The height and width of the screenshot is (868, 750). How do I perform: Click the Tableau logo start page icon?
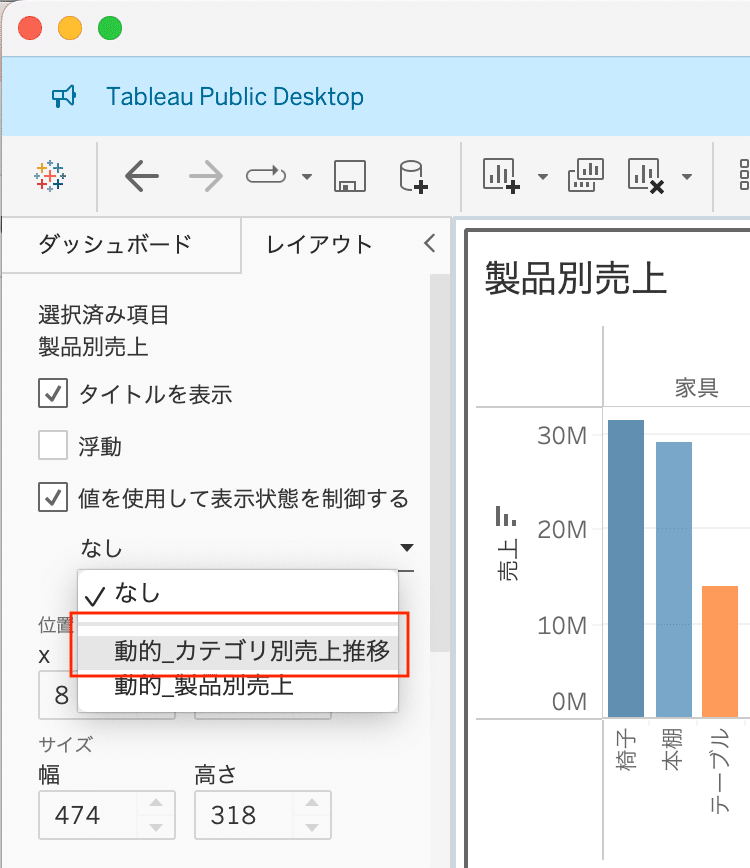pyautogui.click(x=50, y=176)
